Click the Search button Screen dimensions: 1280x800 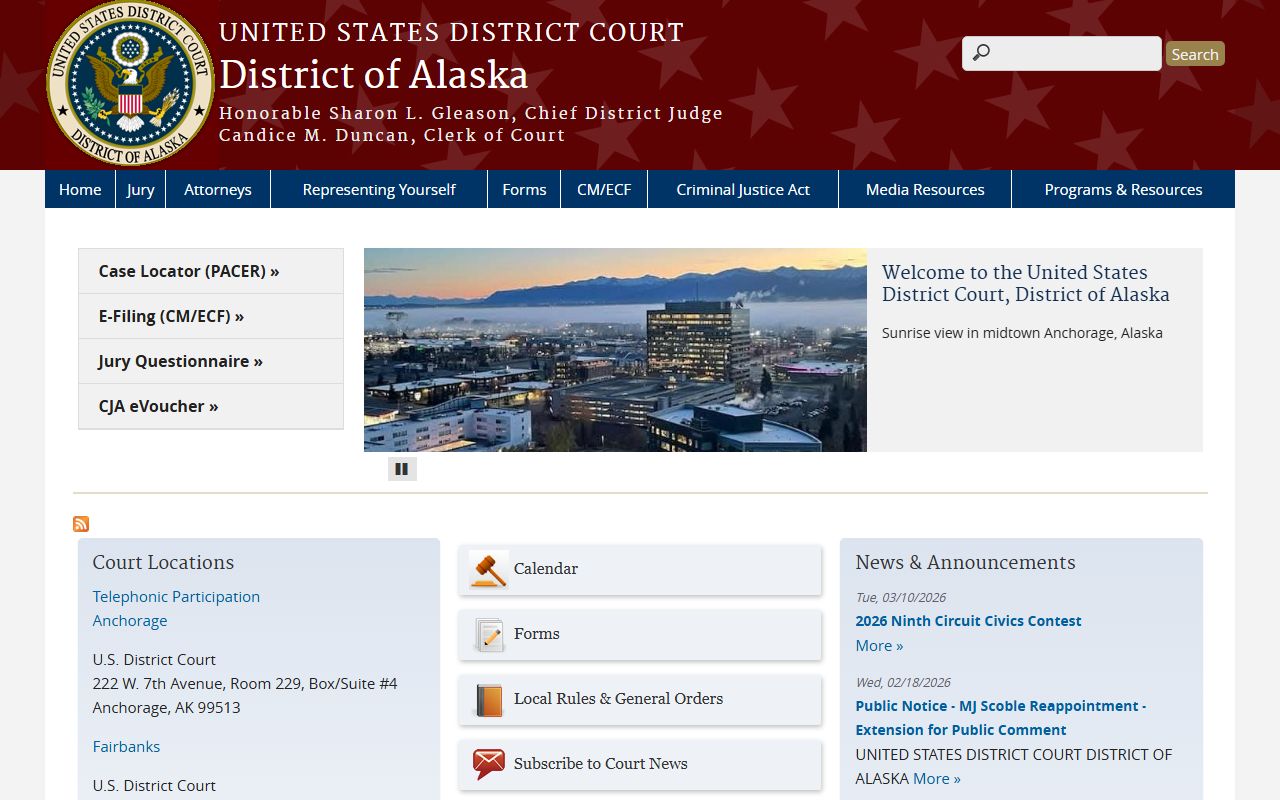(1195, 54)
